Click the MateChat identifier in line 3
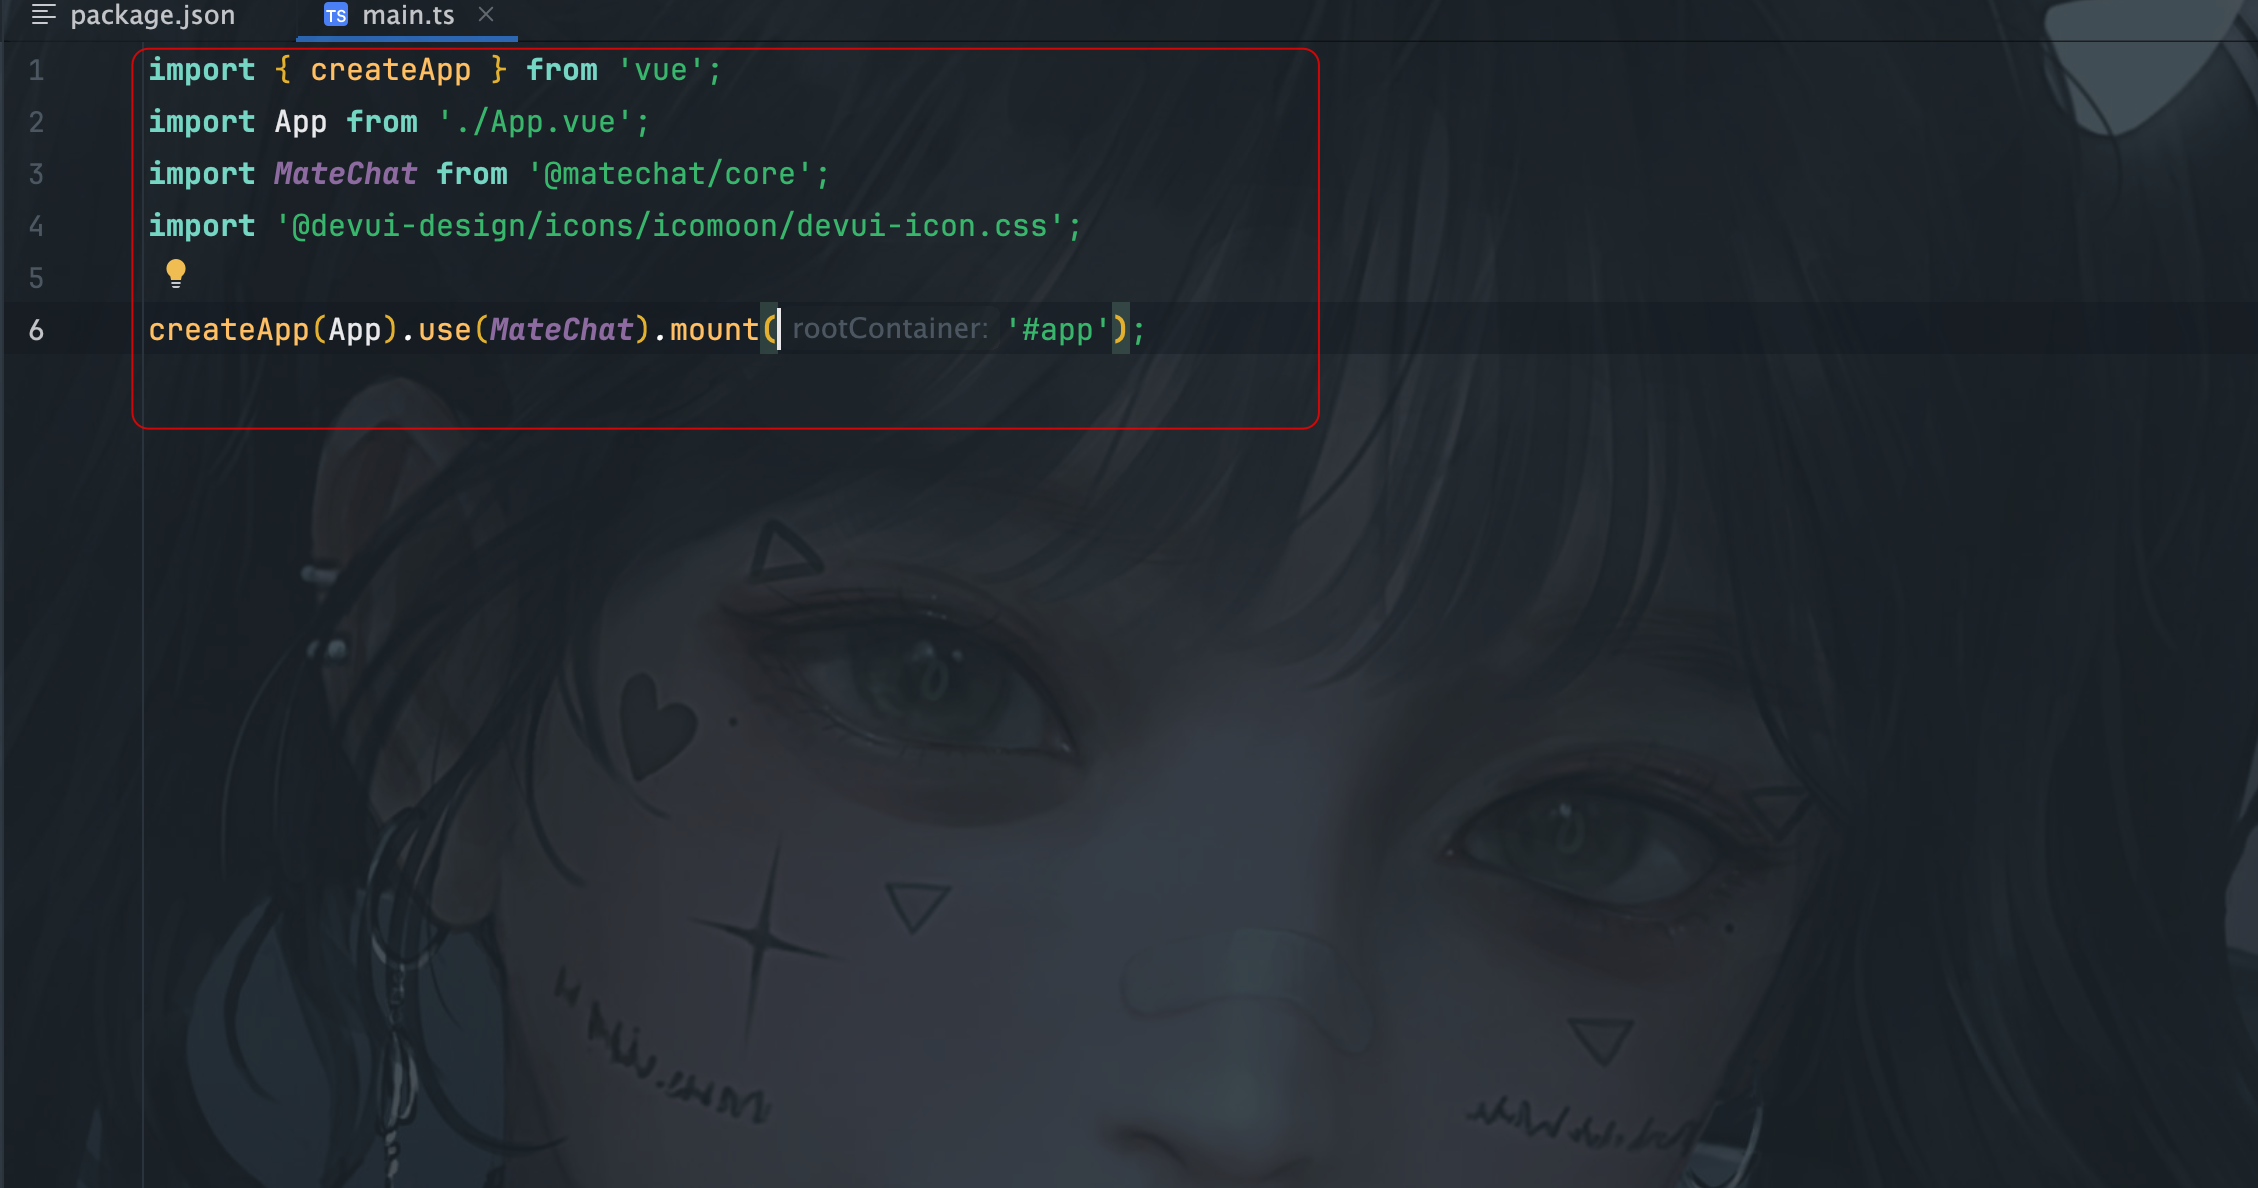The height and width of the screenshot is (1188, 2258). tap(346, 174)
